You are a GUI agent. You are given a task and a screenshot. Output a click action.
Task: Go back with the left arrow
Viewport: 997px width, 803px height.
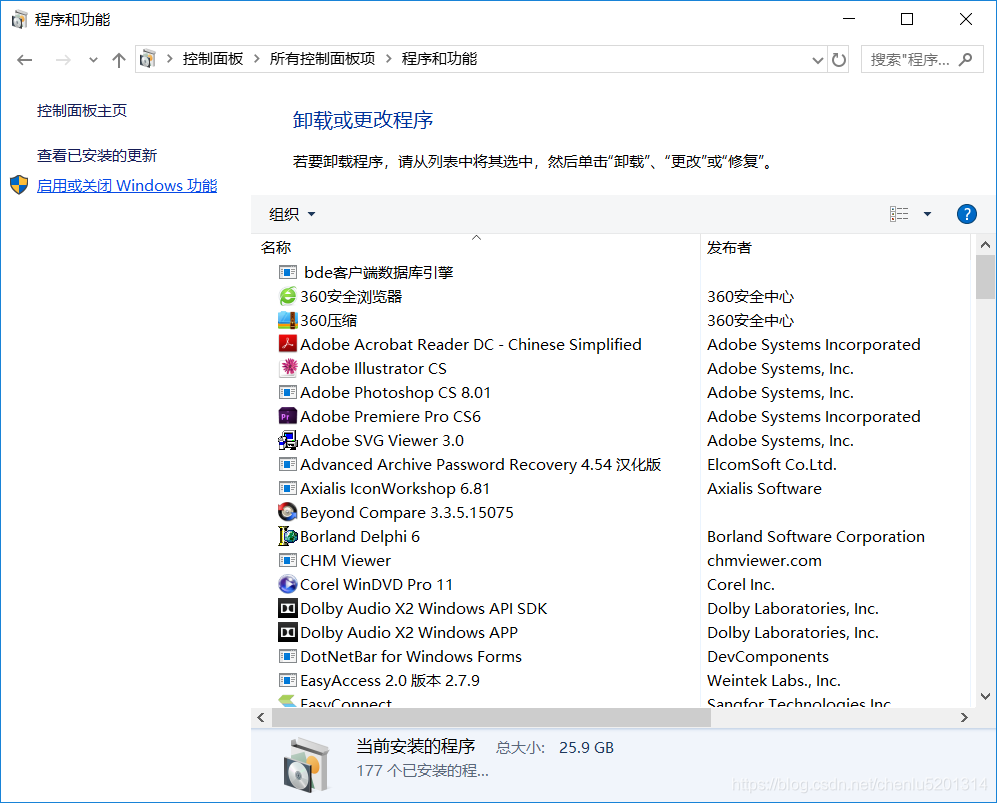[25, 60]
